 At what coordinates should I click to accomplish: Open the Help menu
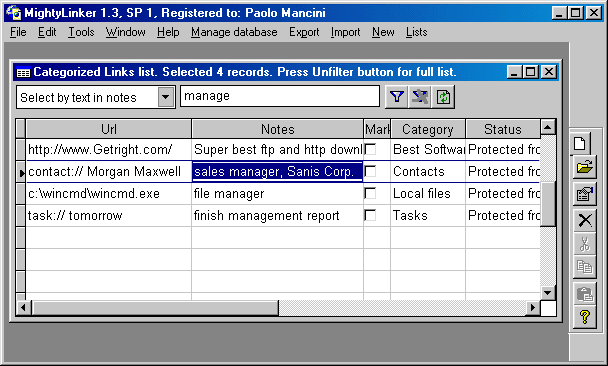168,32
